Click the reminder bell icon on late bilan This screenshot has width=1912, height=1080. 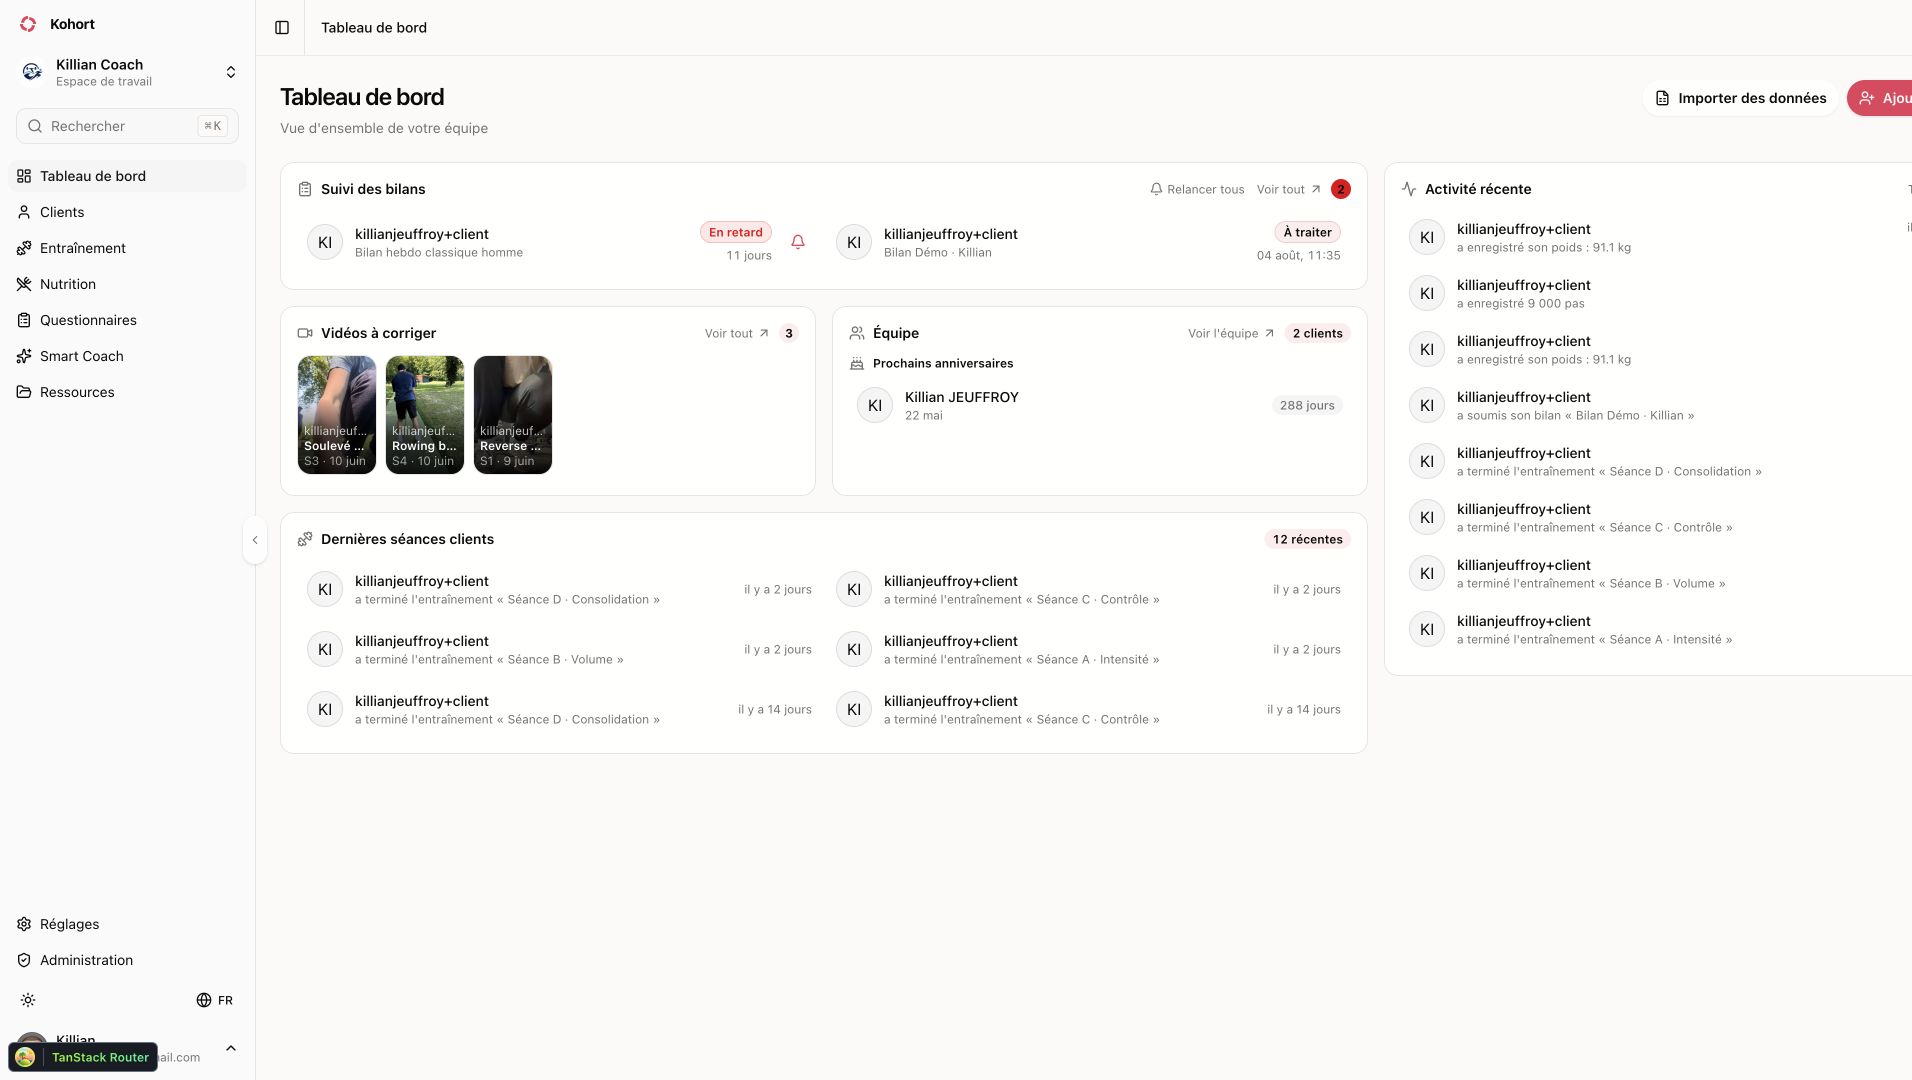798,242
